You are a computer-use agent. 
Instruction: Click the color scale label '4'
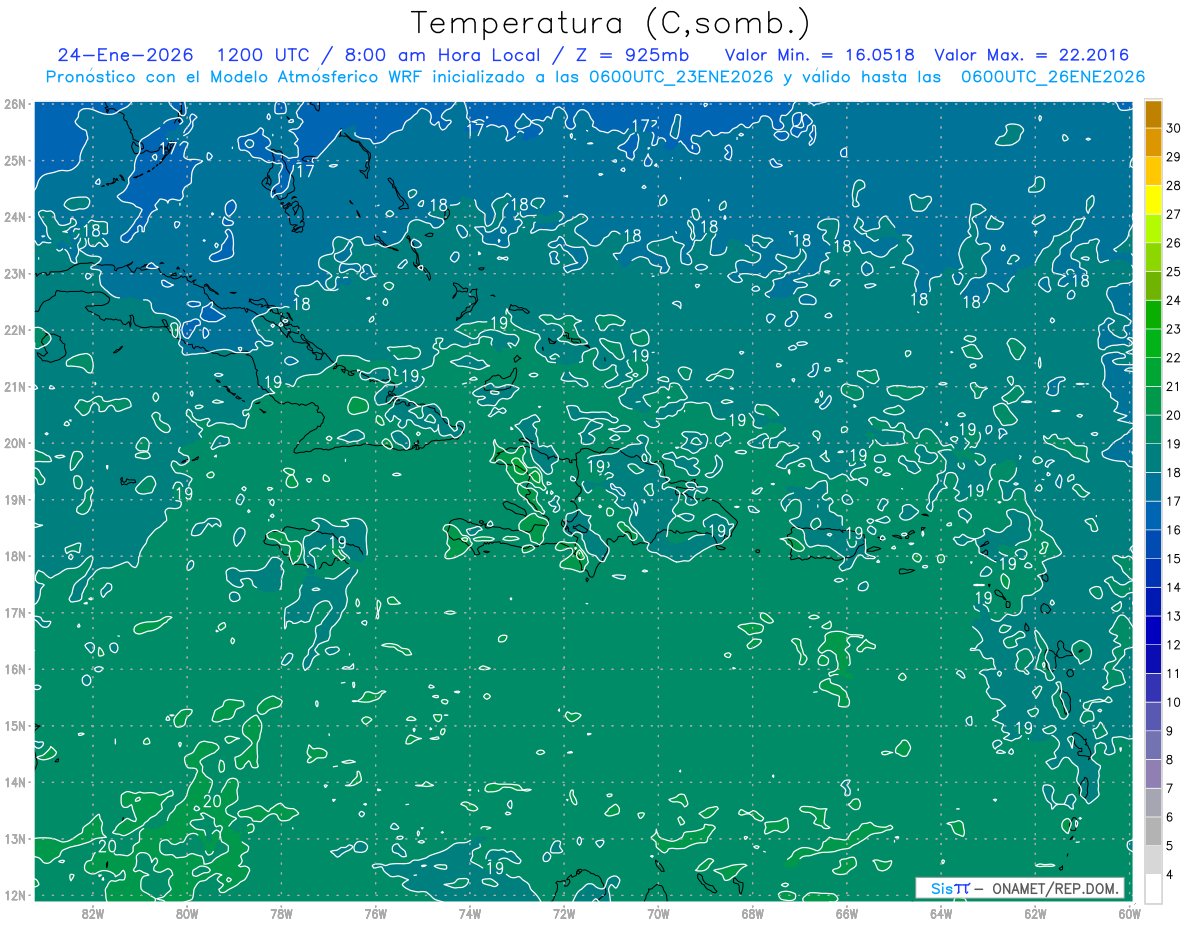tap(1170, 874)
